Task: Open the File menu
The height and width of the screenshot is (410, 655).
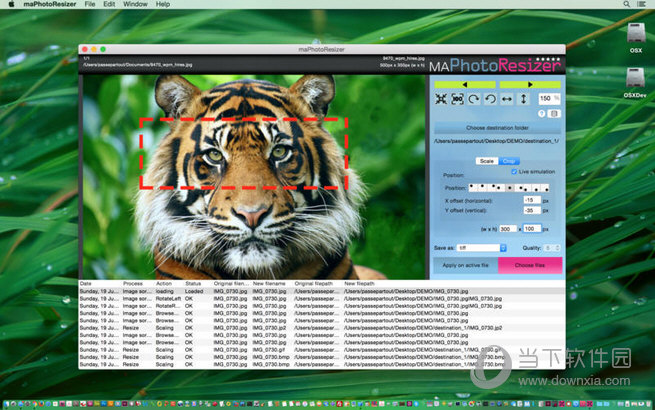Action: (x=90, y=5)
